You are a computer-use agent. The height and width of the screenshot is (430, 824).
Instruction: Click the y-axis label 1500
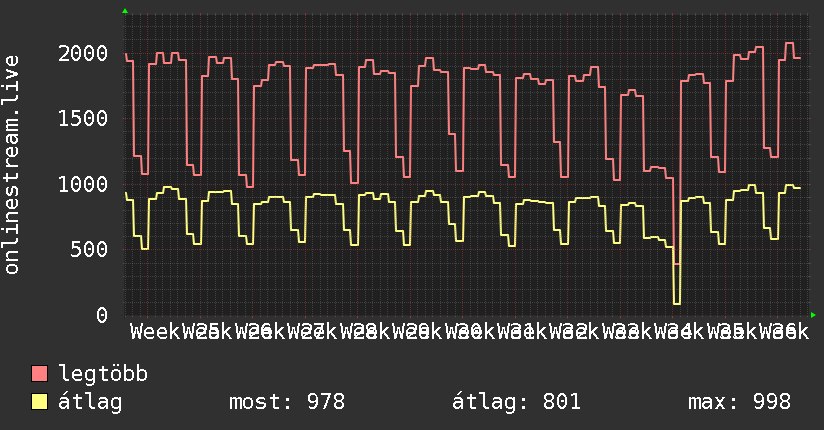click(83, 118)
